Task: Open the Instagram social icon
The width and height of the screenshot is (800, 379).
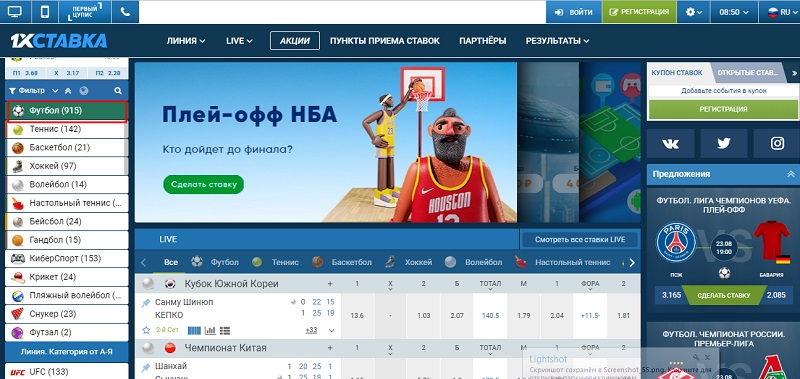Action: pos(777,143)
